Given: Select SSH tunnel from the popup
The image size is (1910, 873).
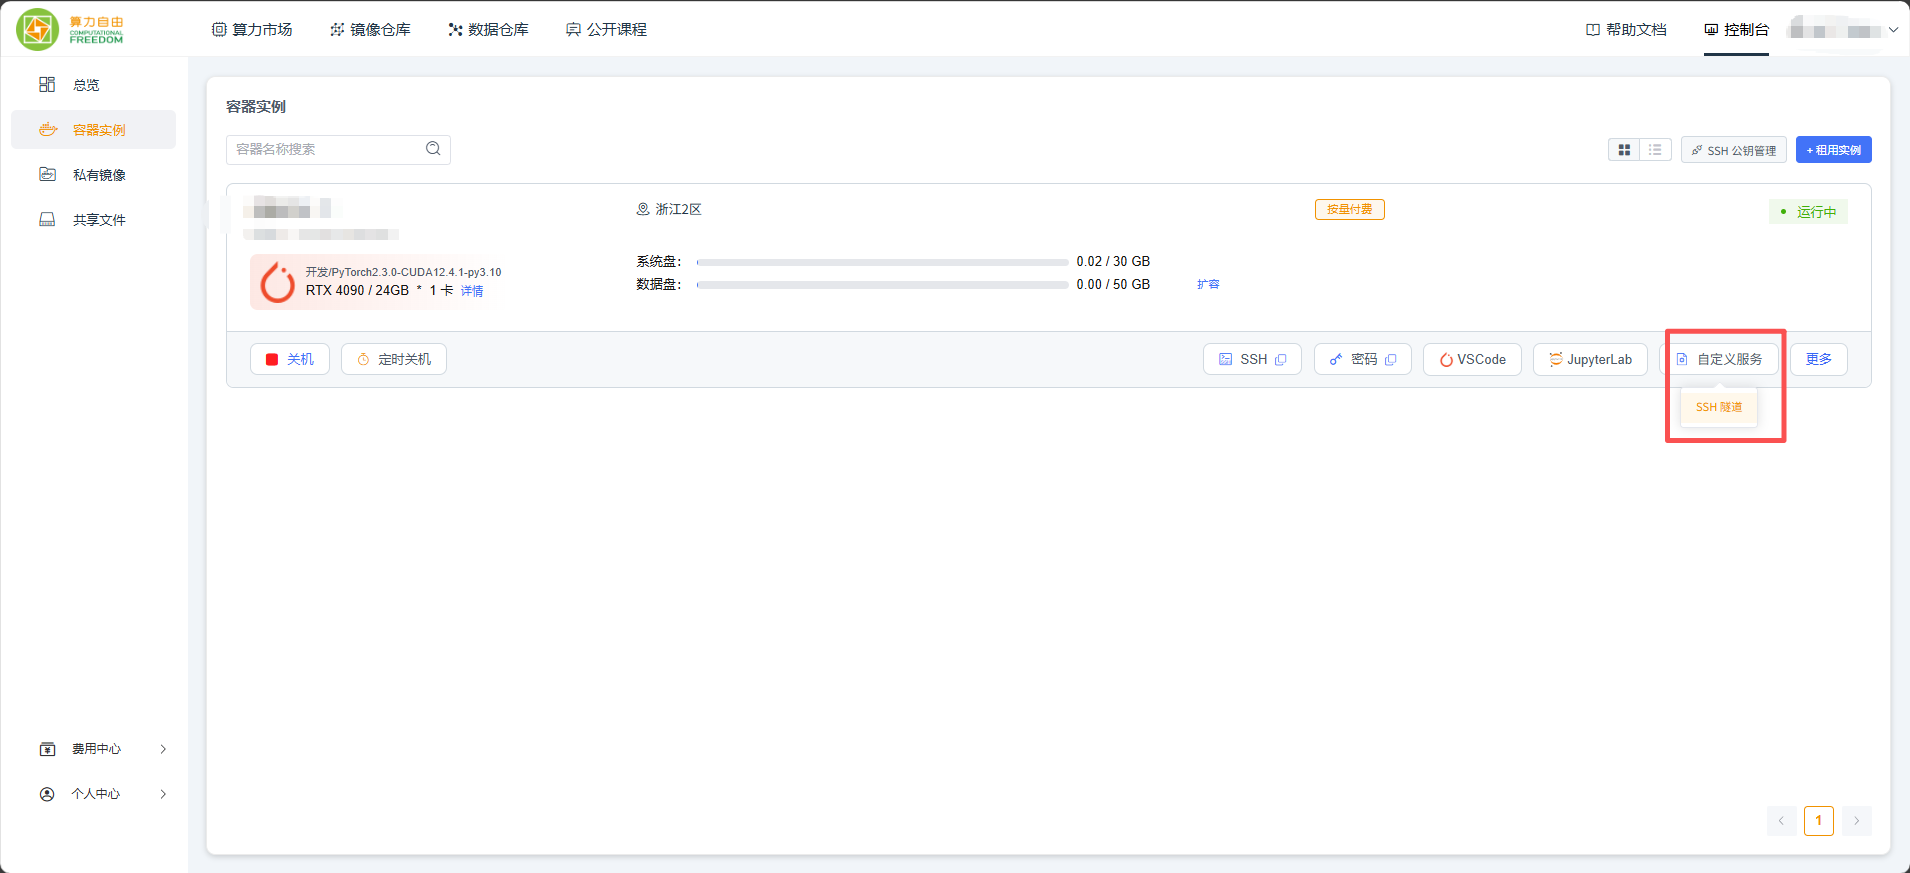Looking at the screenshot, I should [1718, 407].
